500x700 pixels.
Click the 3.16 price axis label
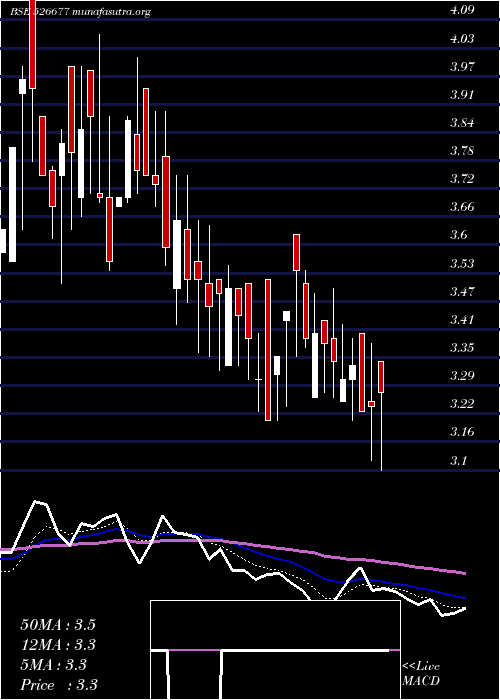tap(462, 432)
